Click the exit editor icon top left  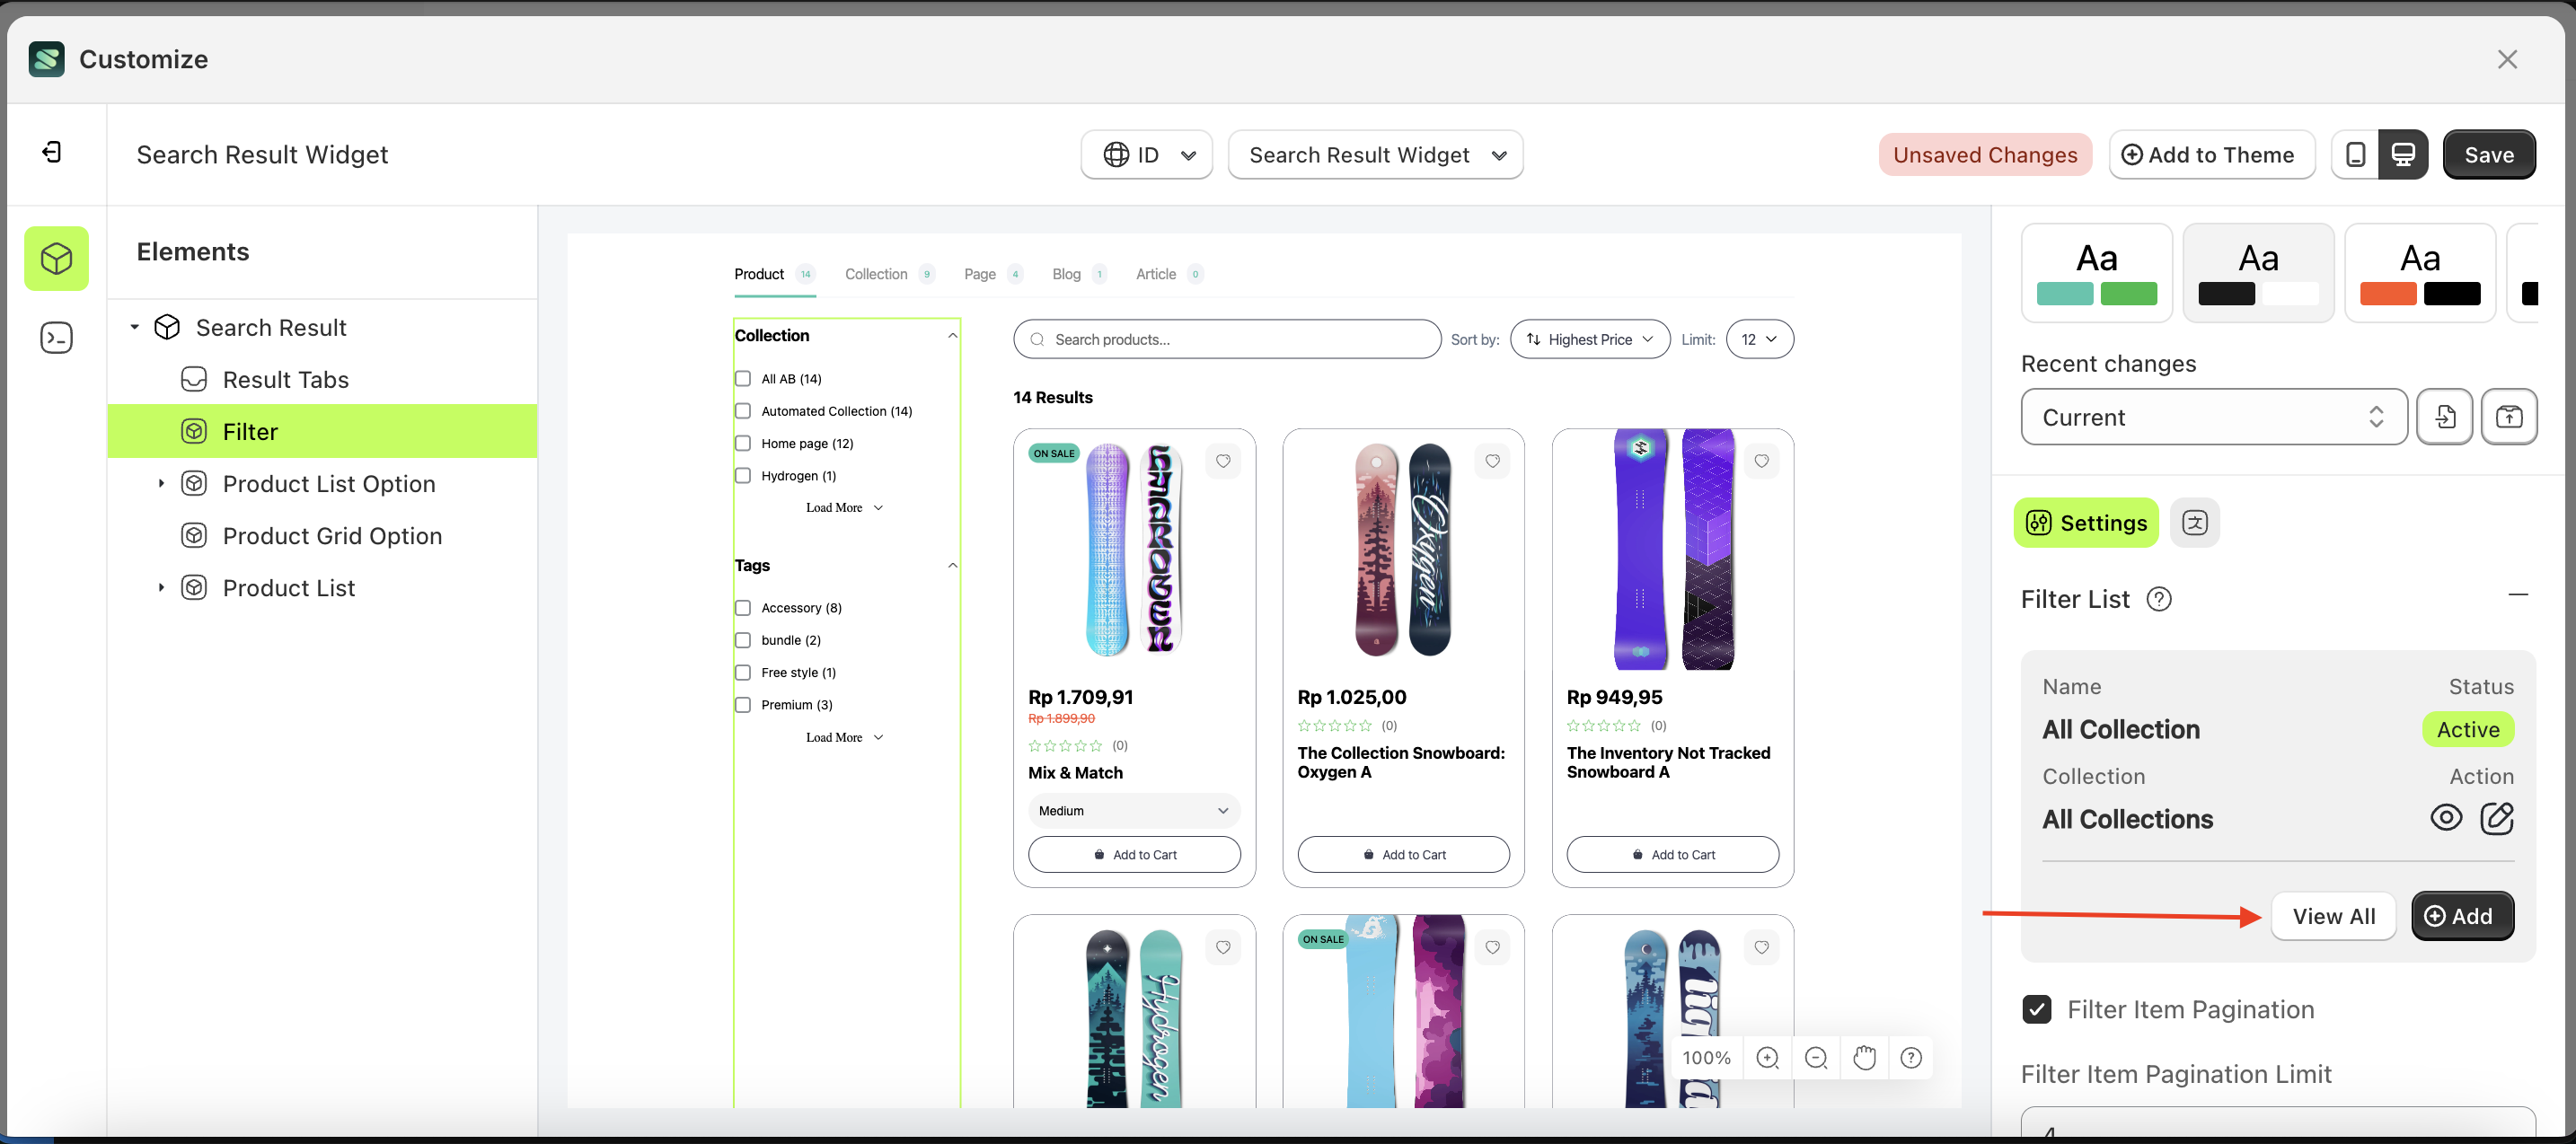[52, 152]
